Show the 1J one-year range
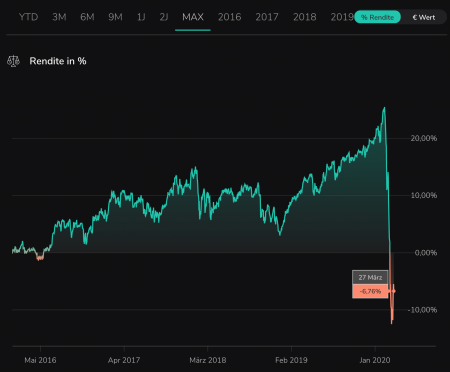The height and width of the screenshot is (372, 450). (x=141, y=17)
